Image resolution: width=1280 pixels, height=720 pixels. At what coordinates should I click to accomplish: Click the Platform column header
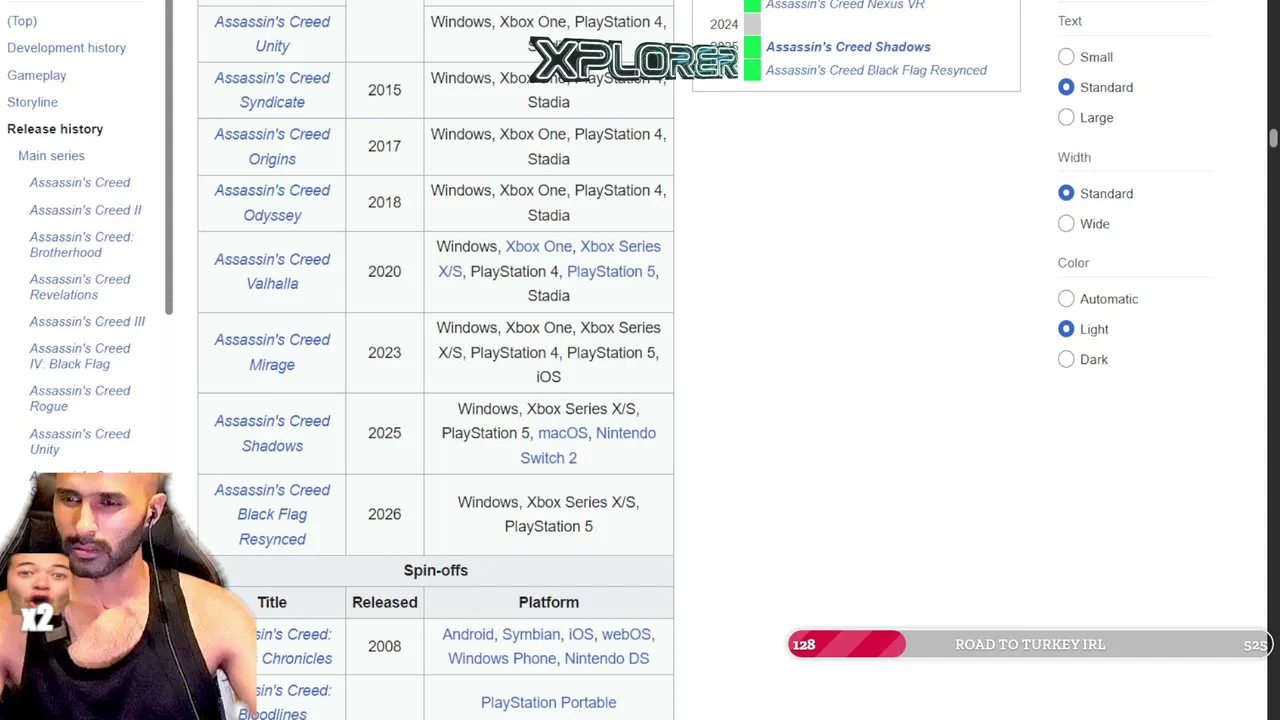[x=549, y=602]
